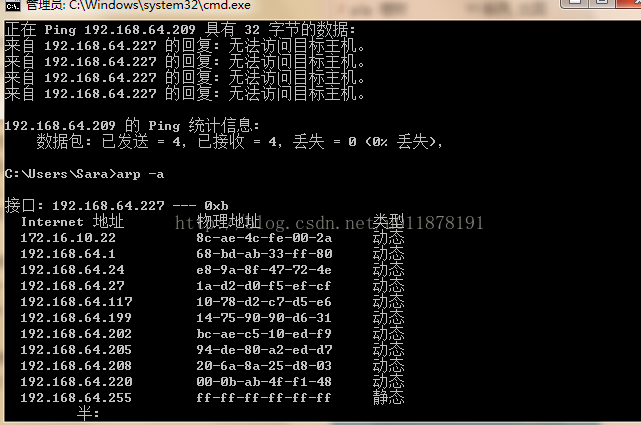This screenshot has height=425, width=641.
Task: Click the '半:' IME status line
Action: (88, 413)
